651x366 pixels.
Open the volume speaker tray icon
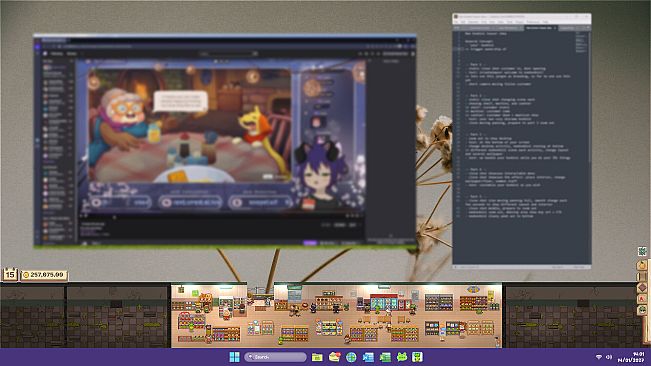click(609, 357)
